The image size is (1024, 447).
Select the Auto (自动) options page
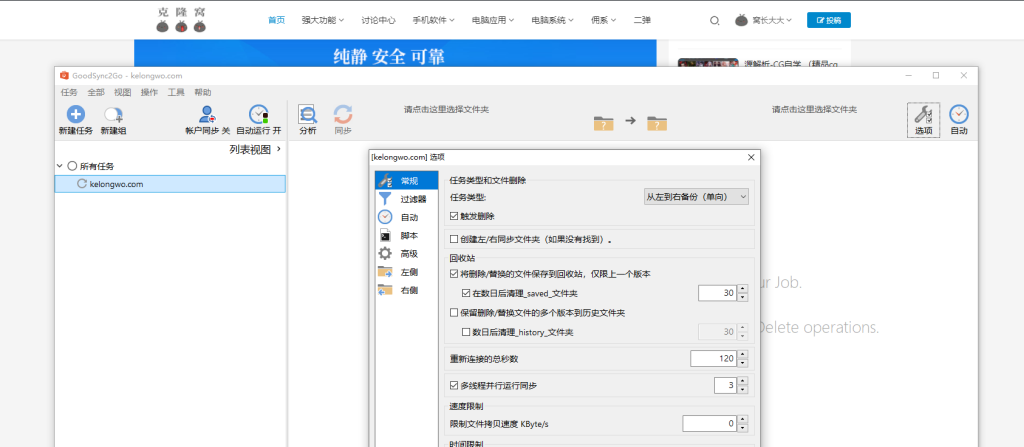pyautogui.click(x=405, y=218)
